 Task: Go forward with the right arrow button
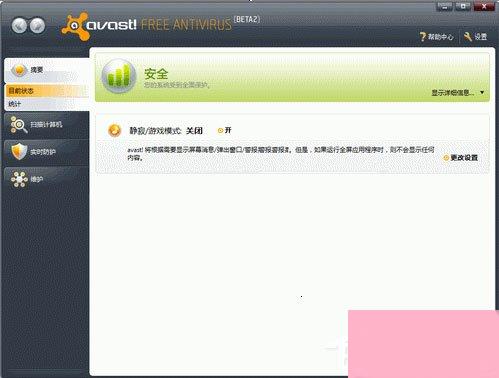[x=37, y=25]
